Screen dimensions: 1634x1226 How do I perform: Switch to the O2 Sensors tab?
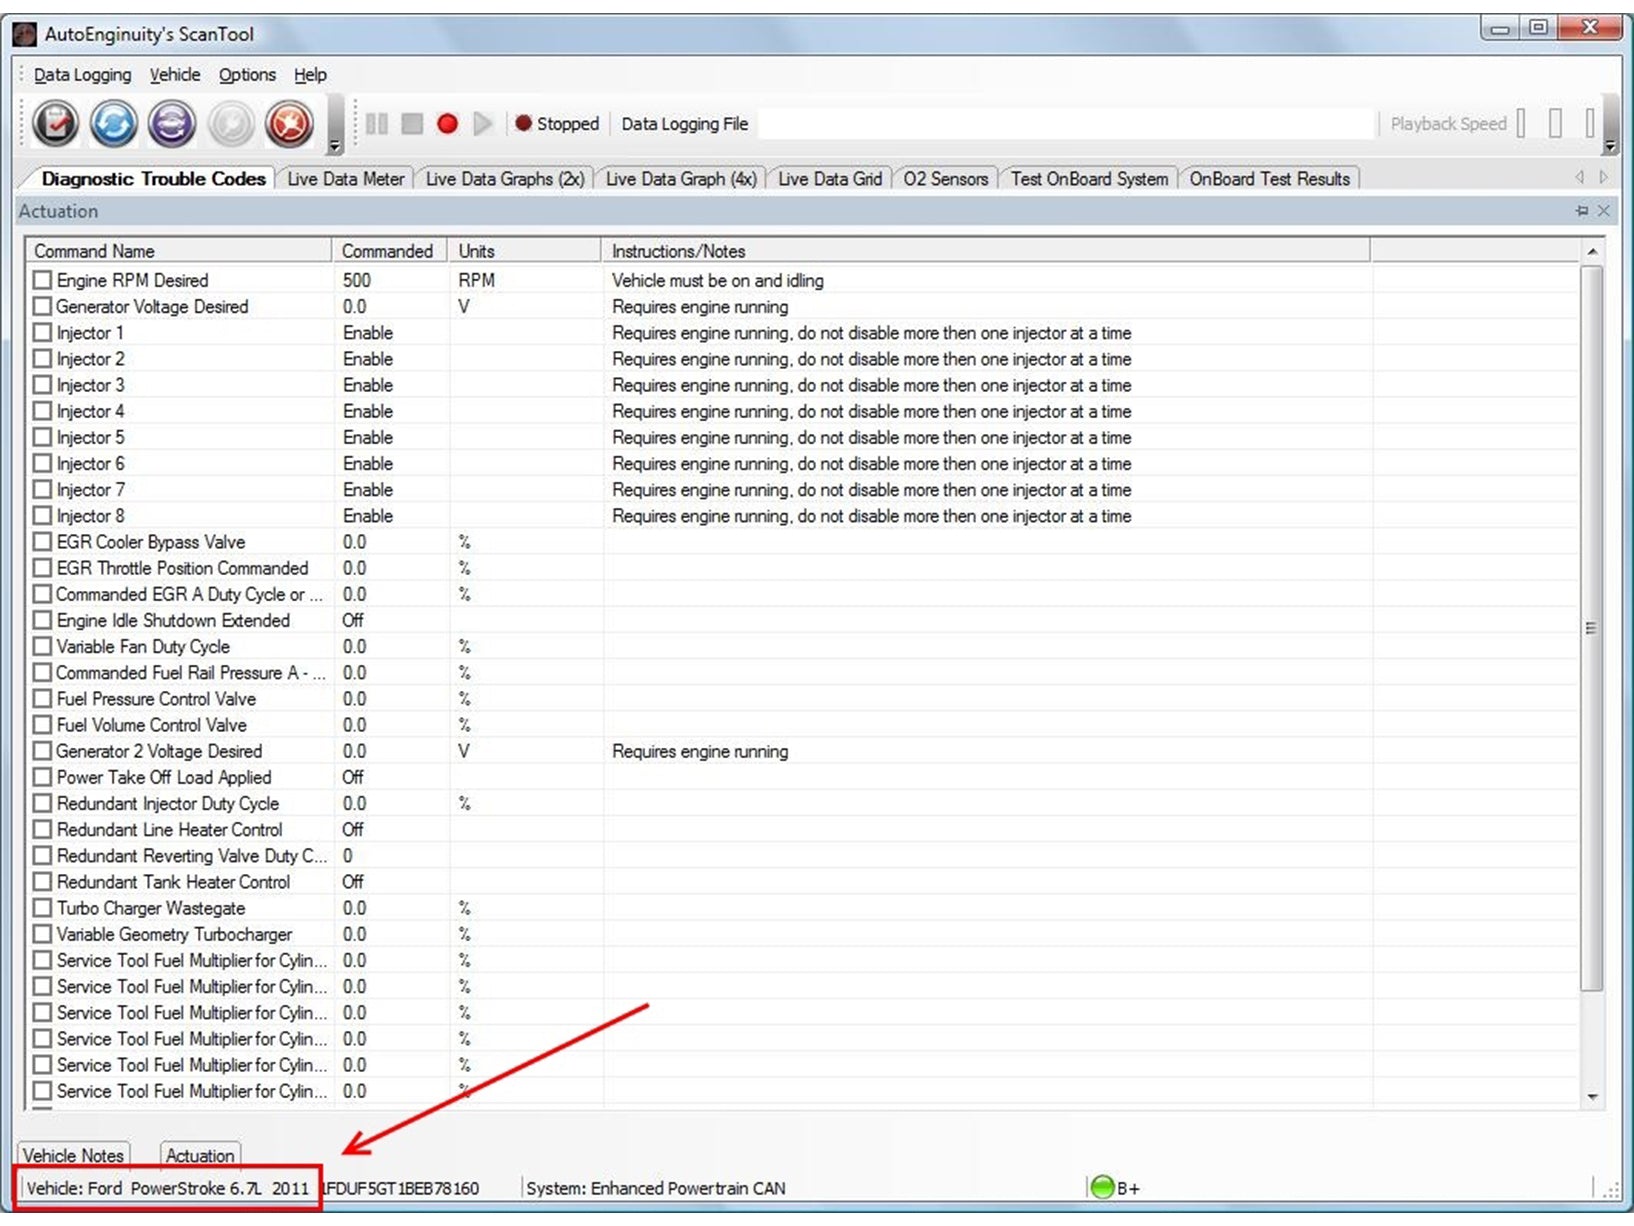pos(945,179)
